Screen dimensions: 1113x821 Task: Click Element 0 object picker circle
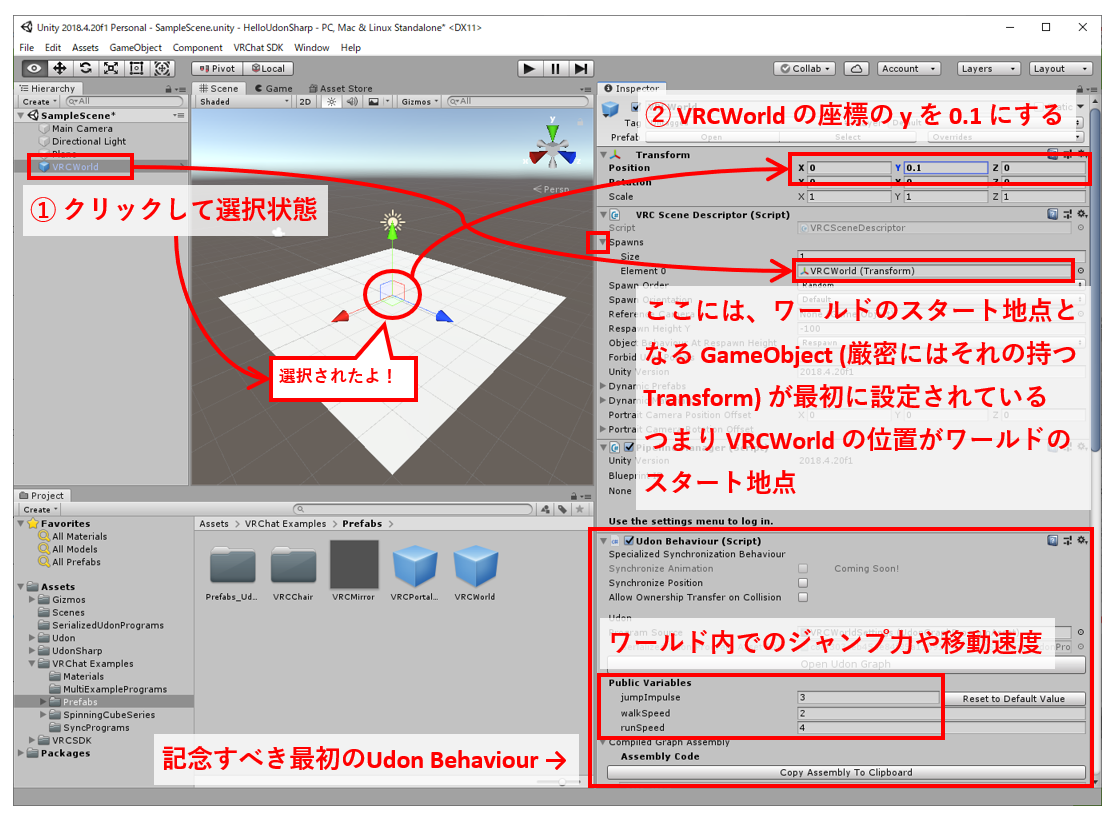coord(1080,271)
